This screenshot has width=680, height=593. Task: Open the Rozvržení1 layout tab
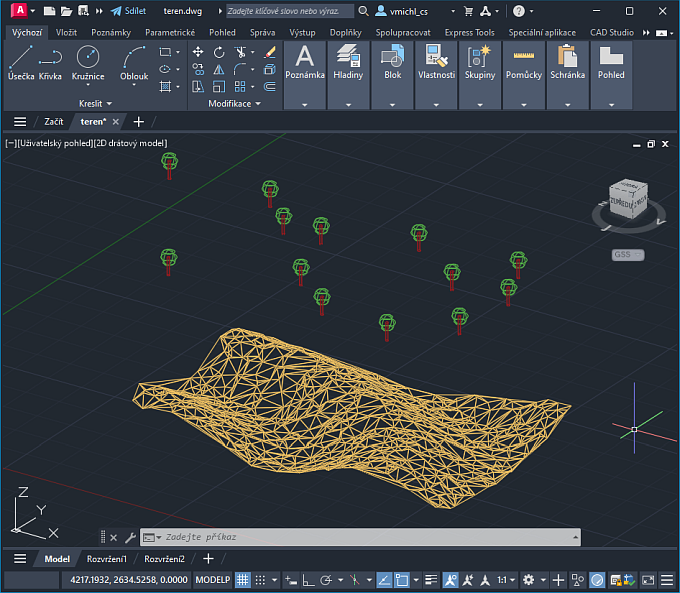click(x=106, y=559)
